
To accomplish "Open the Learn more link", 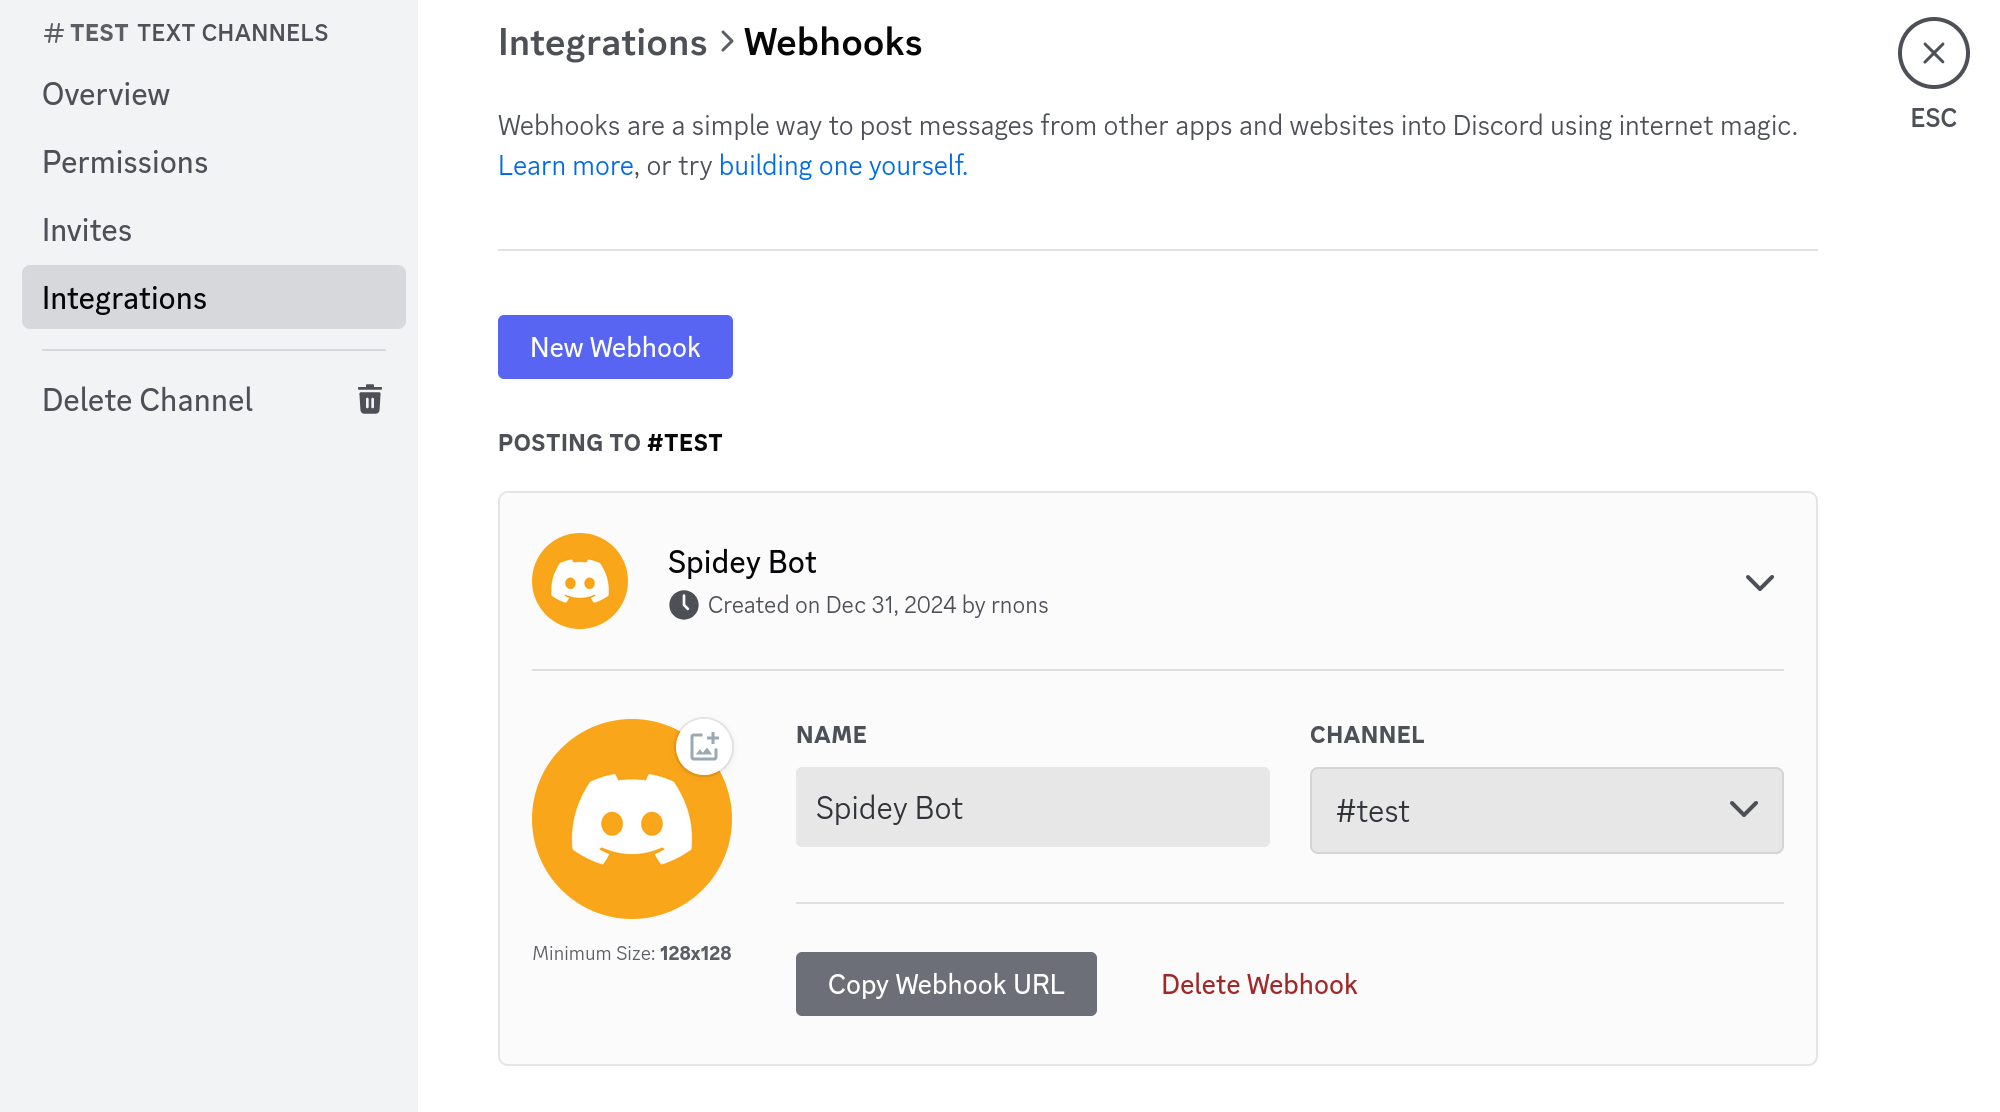I will (x=566, y=165).
